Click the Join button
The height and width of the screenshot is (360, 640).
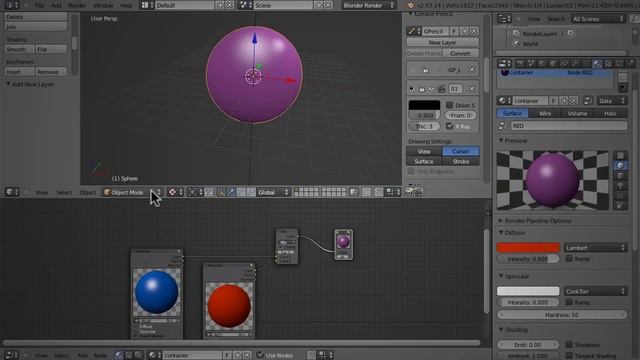36,27
